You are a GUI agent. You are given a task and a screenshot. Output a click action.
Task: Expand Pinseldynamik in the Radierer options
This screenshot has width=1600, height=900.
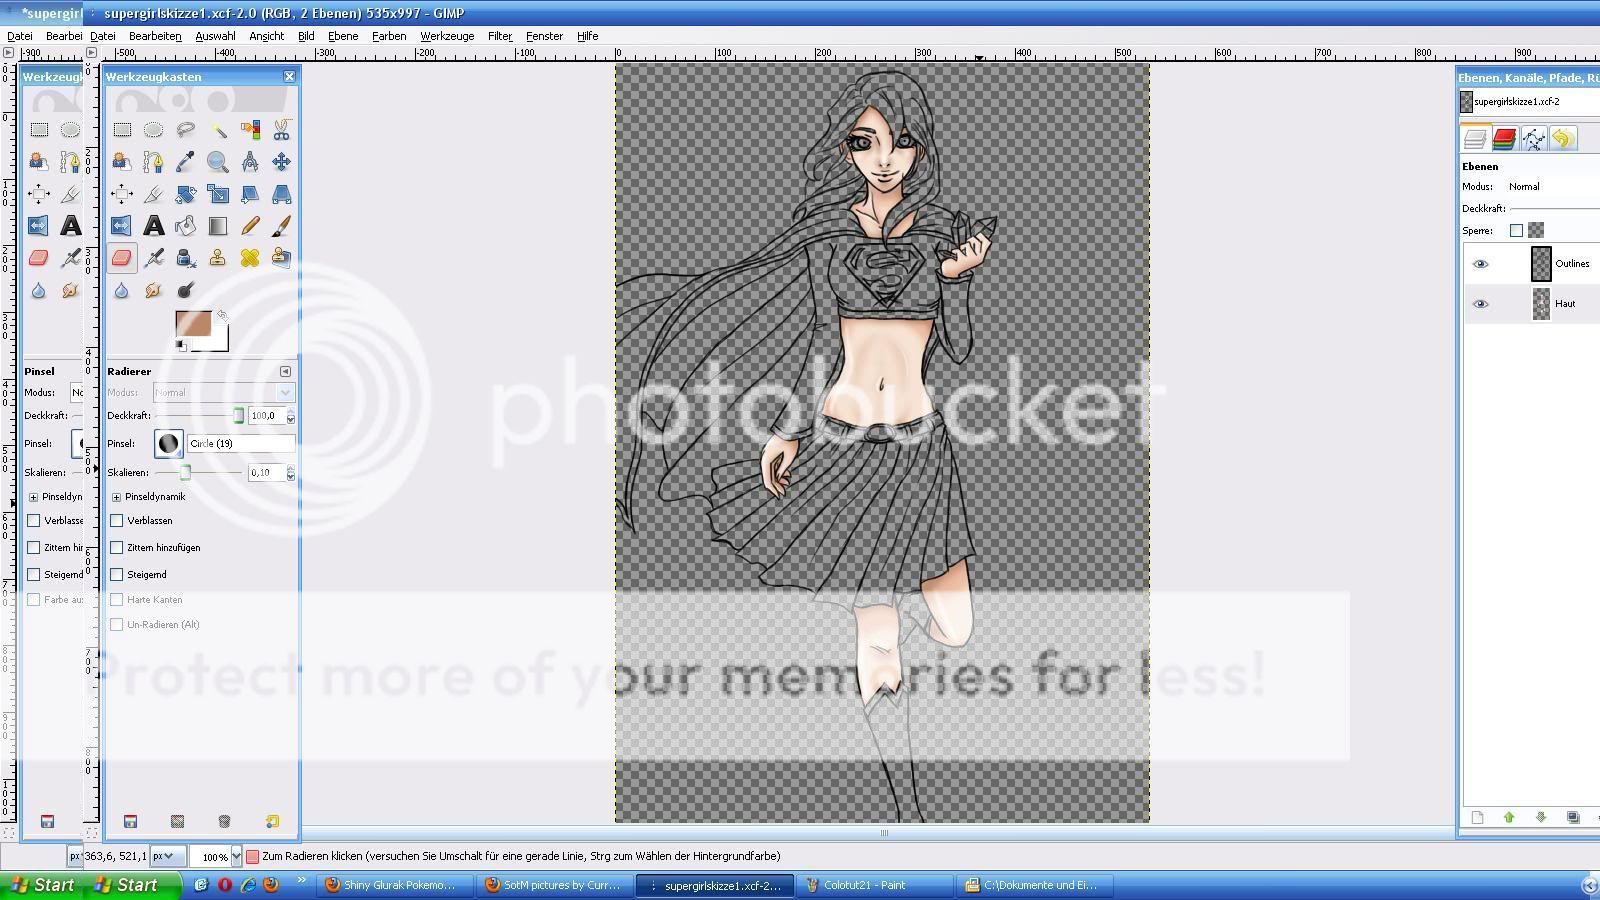(x=117, y=497)
